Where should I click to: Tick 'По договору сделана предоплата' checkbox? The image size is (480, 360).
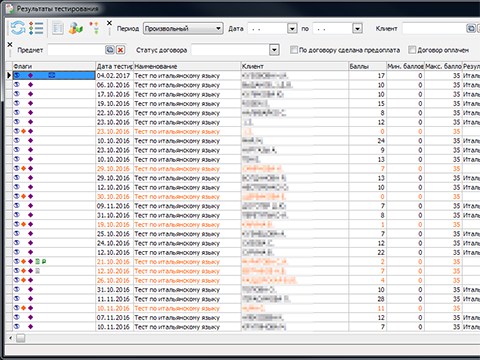[x=293, y=50]
